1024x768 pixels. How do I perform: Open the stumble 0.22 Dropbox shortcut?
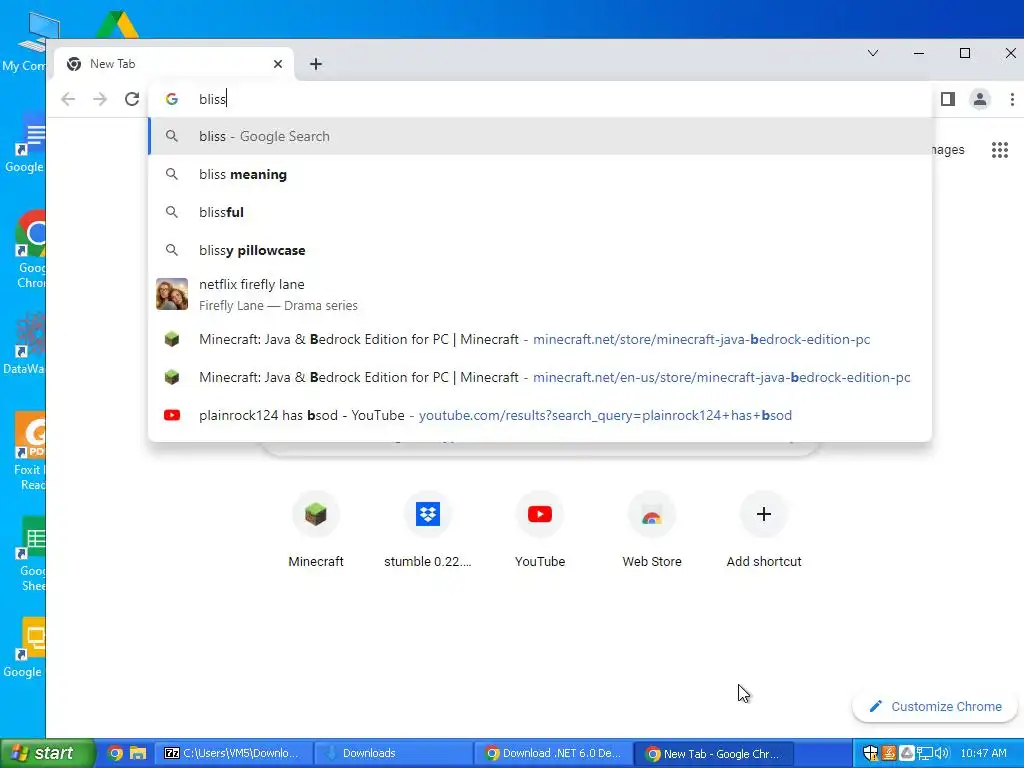pos(428,529)
